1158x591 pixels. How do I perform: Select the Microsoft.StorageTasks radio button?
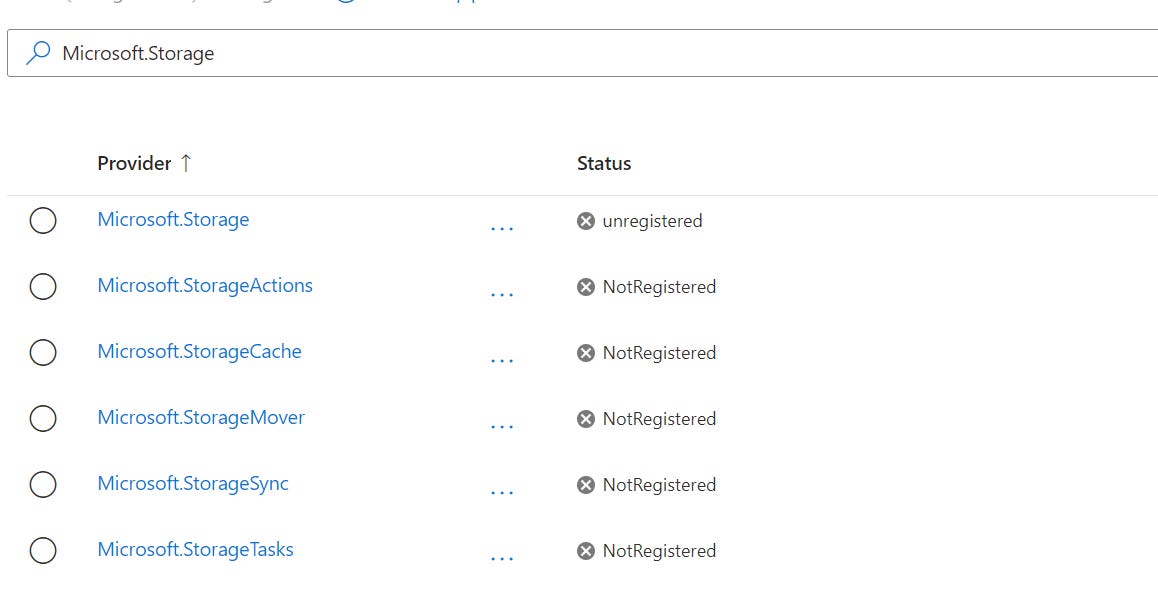(x=43, y=550)
